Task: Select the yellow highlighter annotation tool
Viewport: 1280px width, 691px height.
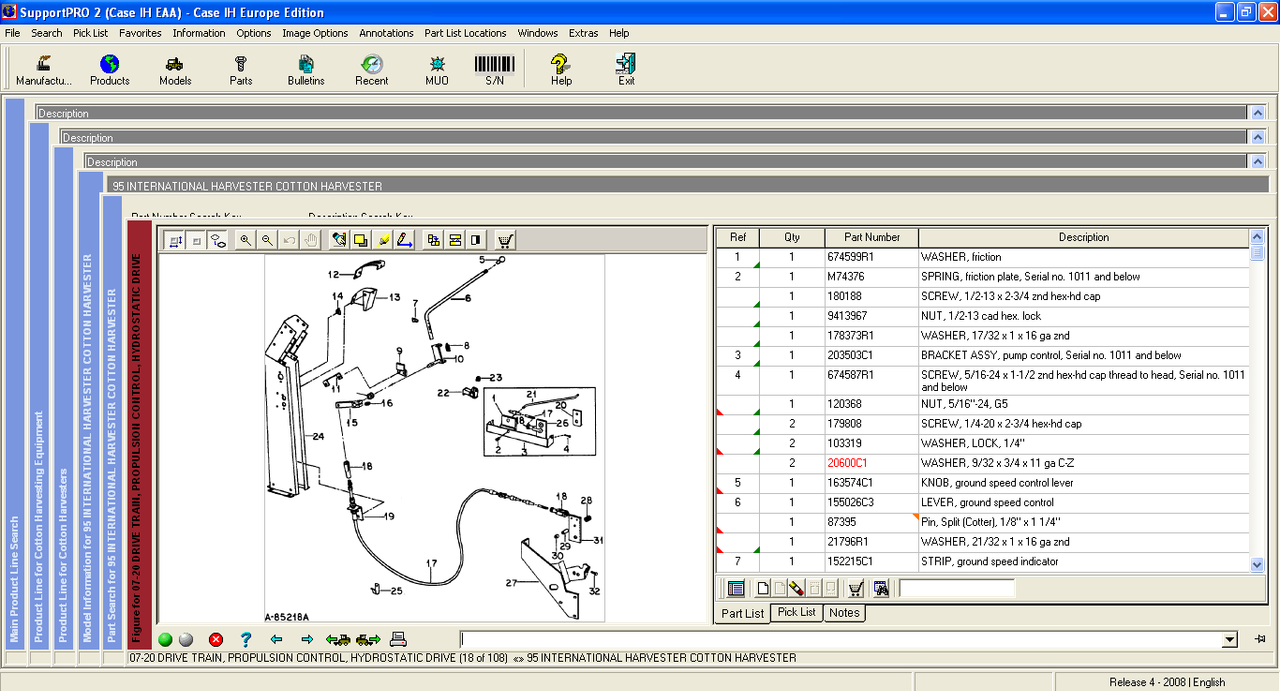Action: (383, 240)
